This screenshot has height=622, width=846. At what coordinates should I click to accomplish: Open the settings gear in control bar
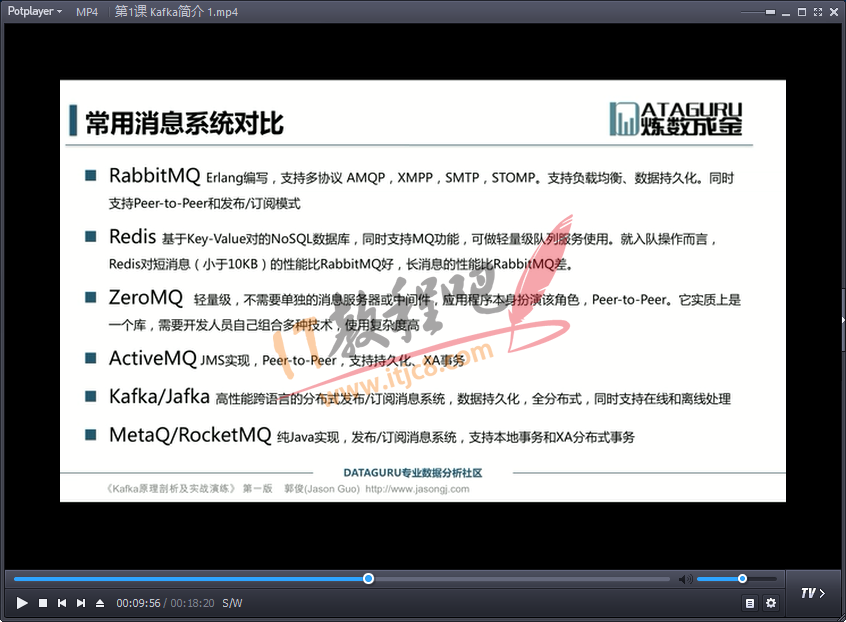[771, 603]
